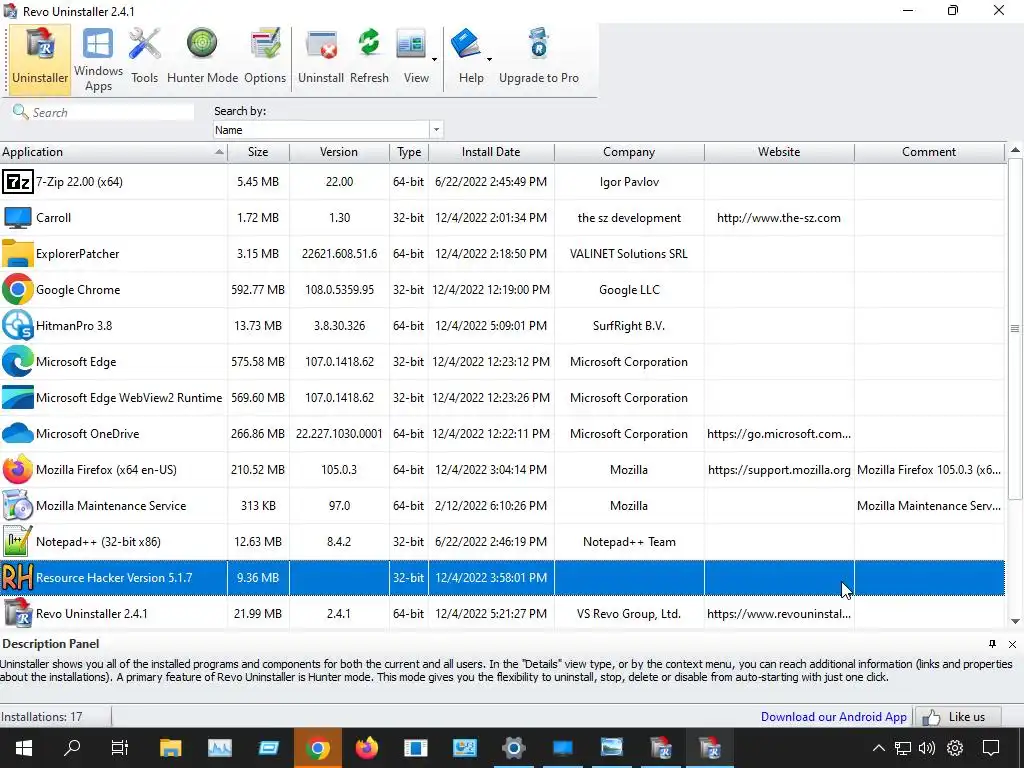This screenshot has width=1024, height=768.
Task: Open the Uninstaller toolbar section
Action: pyautogui.click(x=40, y=59)
